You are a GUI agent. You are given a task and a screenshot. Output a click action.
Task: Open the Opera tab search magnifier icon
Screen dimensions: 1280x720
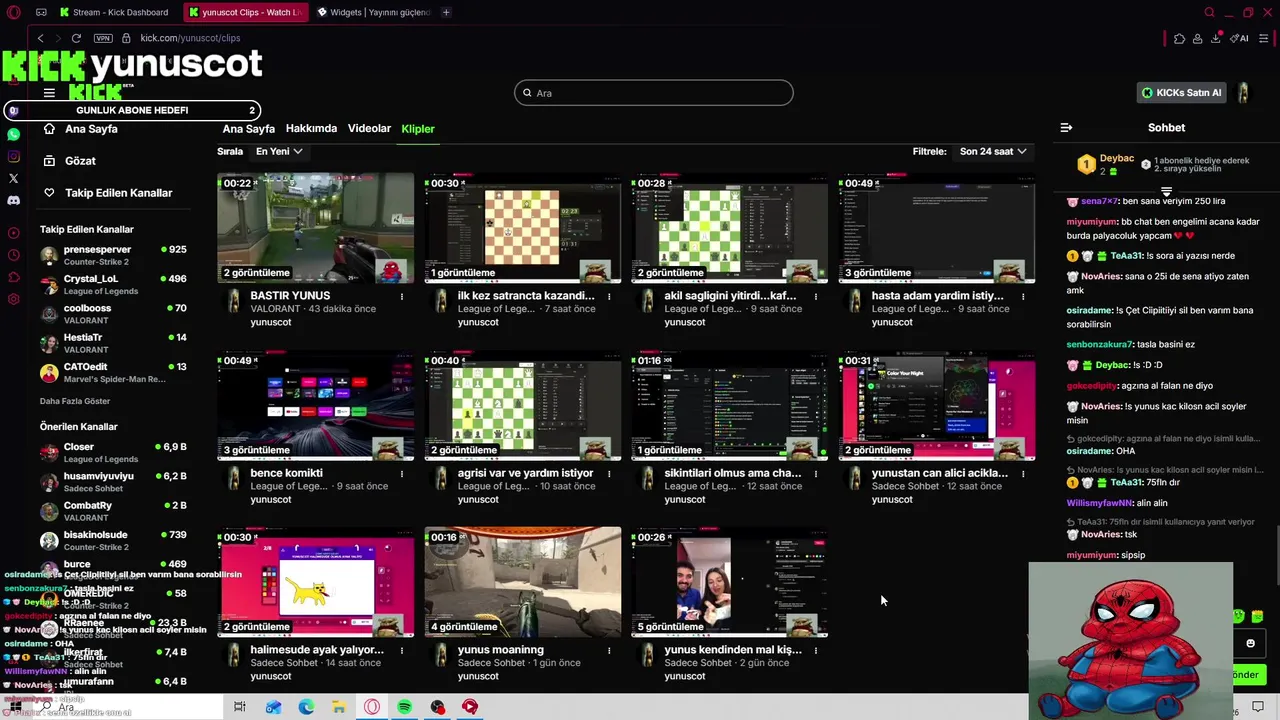click(x=1209, y=12)
